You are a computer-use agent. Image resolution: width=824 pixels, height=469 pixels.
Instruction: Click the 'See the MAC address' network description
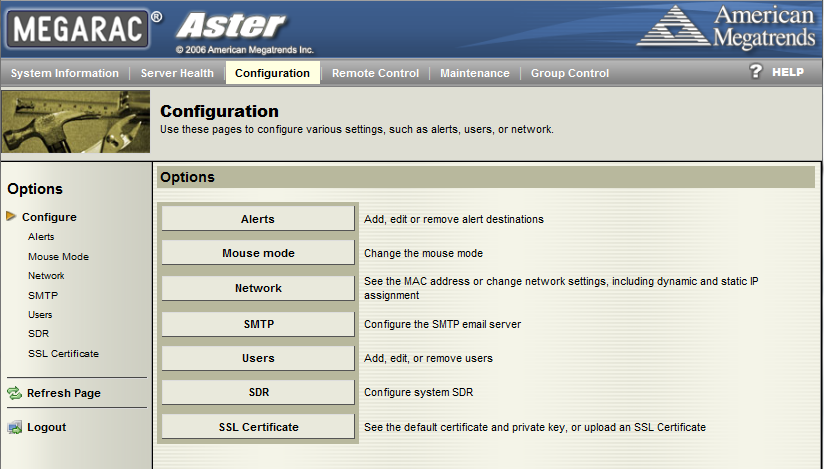pos(561,288)
